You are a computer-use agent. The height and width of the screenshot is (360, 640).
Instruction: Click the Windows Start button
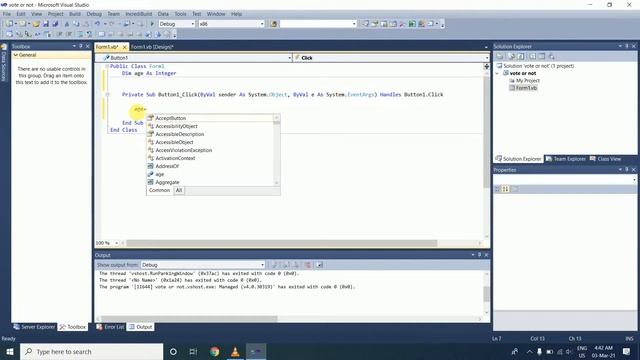click(x=10, y=351)
